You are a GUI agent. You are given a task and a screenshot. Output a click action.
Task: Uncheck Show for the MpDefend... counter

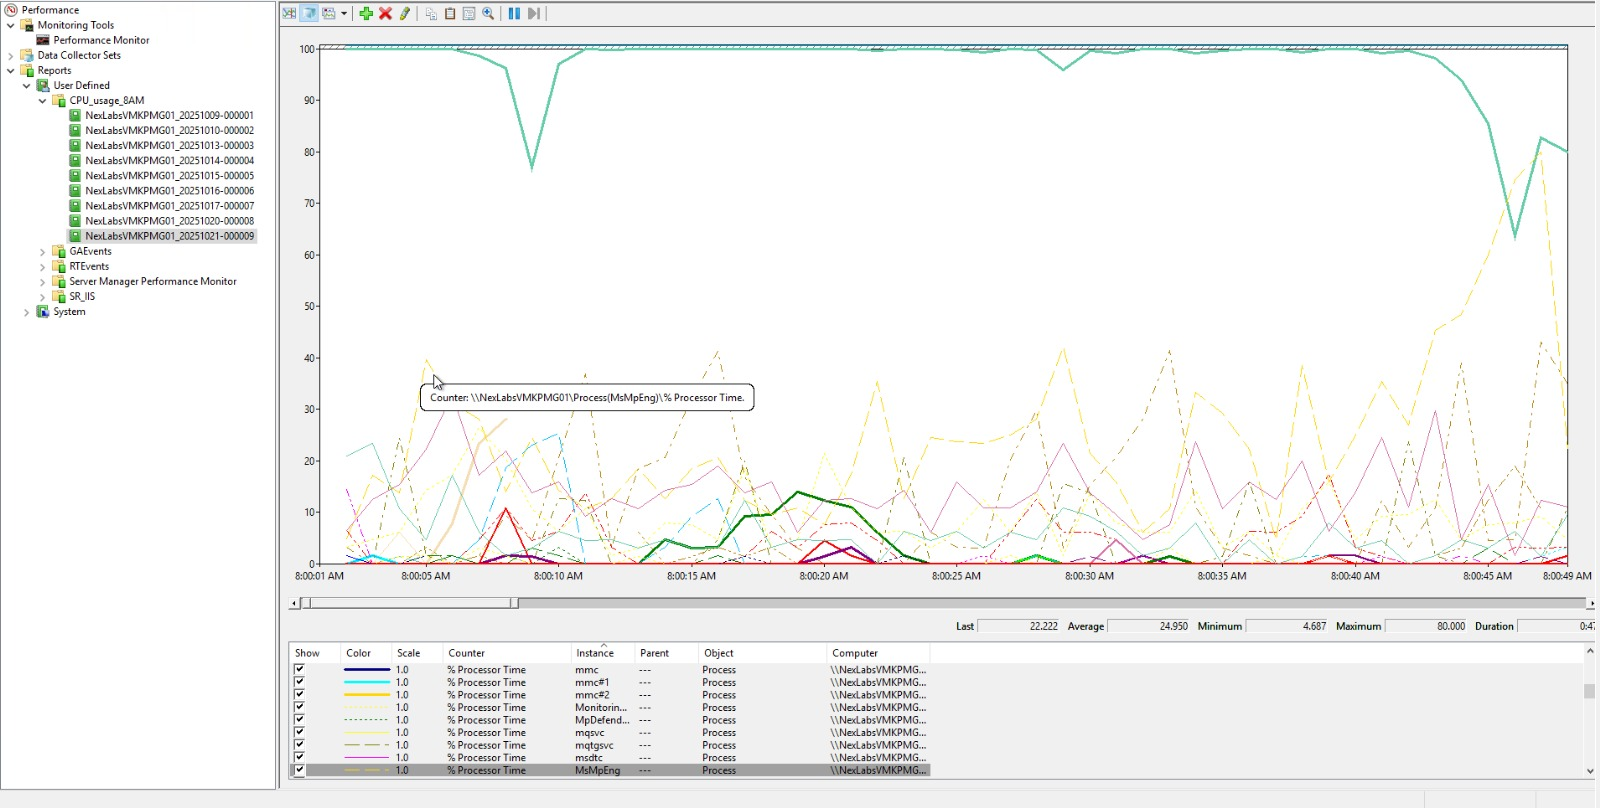tap(299, 720)
